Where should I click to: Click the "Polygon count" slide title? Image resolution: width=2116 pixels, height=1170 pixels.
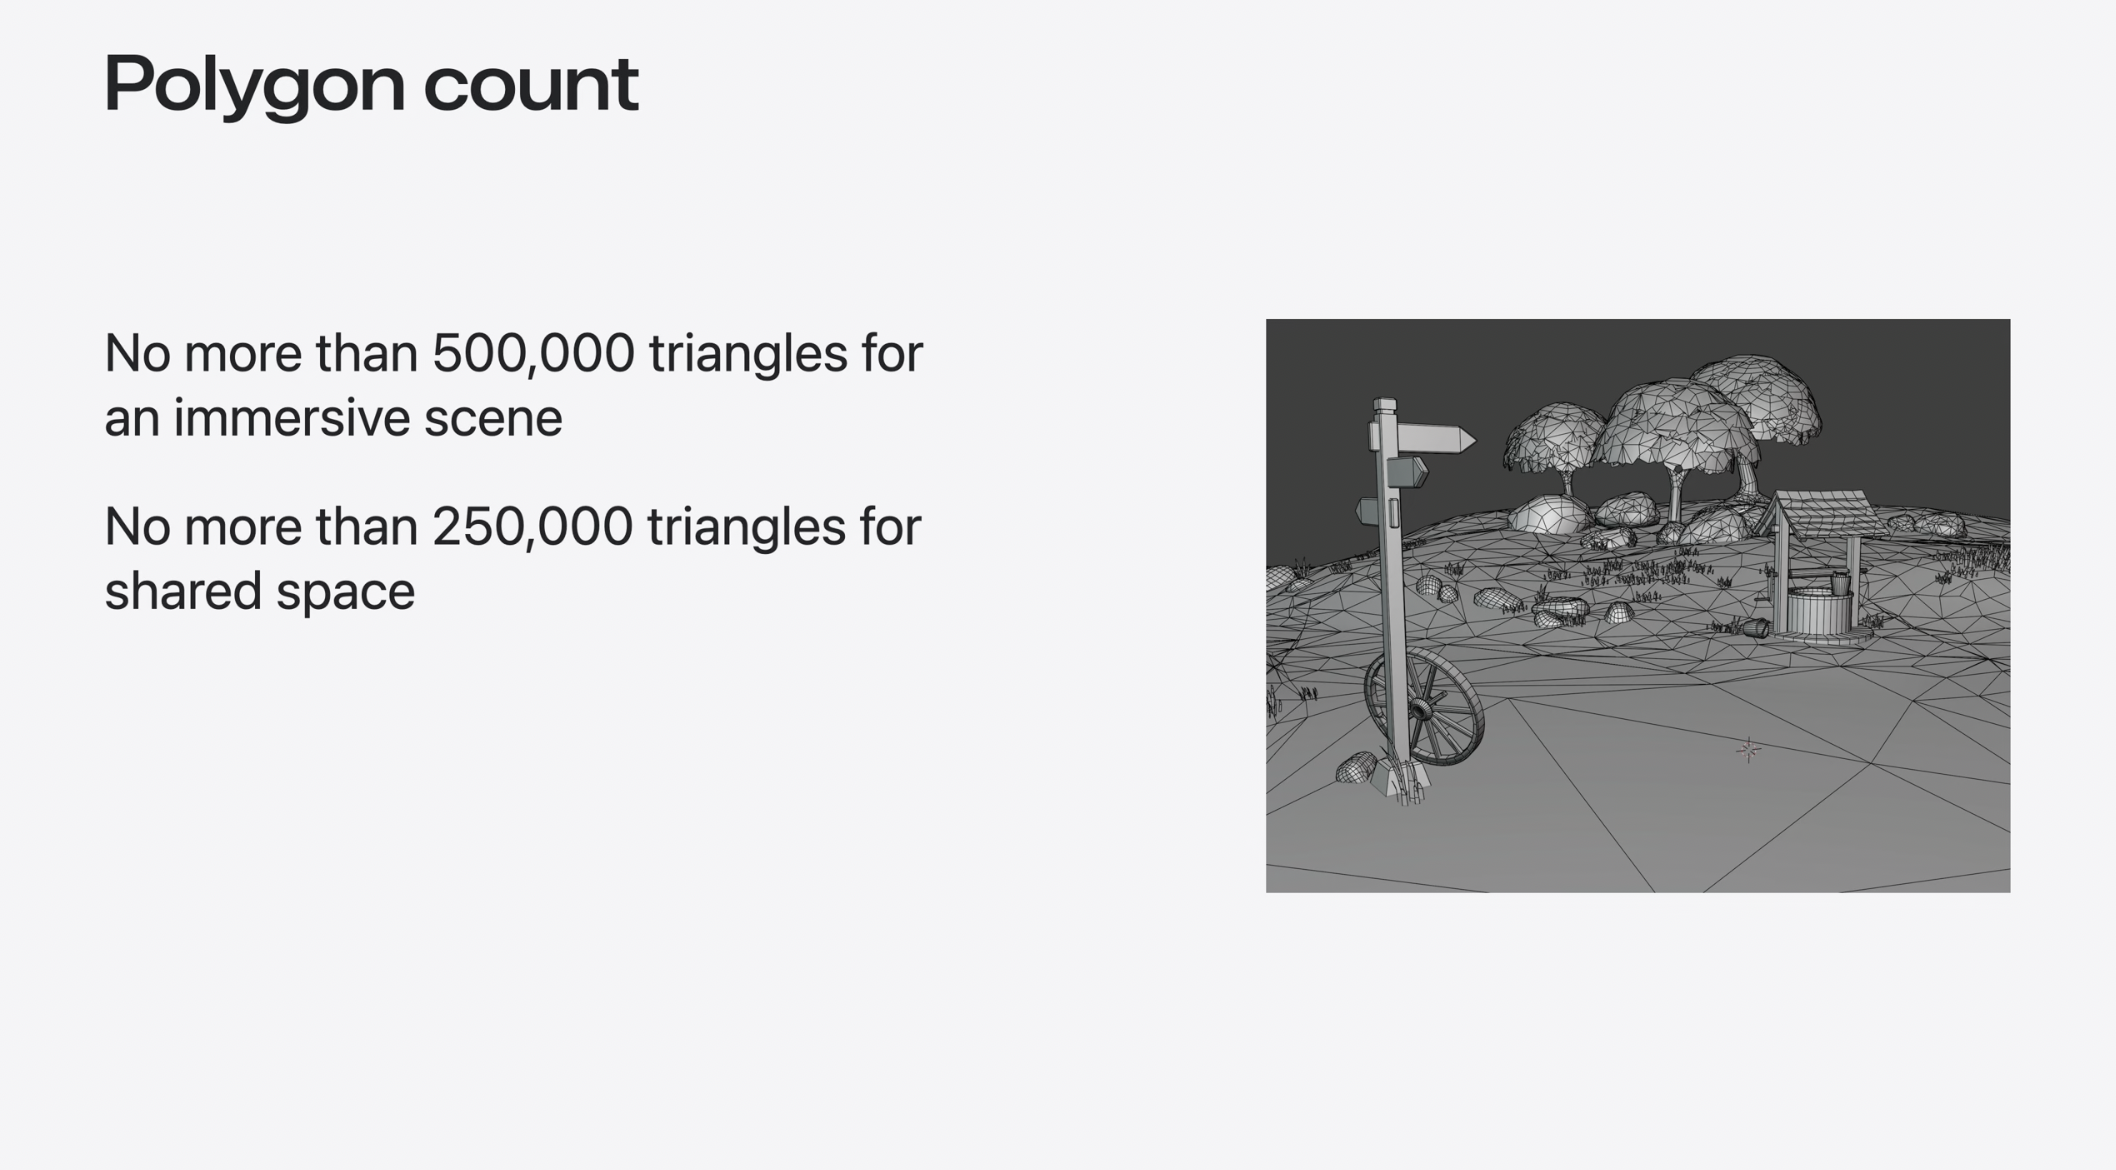pos(370,84)
